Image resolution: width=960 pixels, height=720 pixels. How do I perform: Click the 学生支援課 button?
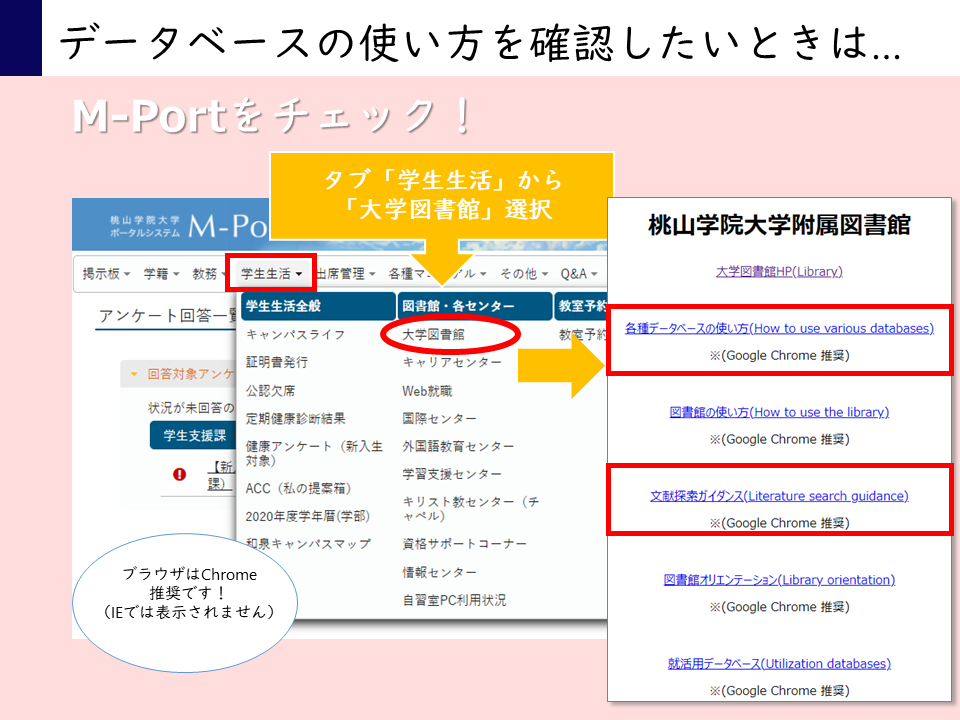click(x=193, y=435)
